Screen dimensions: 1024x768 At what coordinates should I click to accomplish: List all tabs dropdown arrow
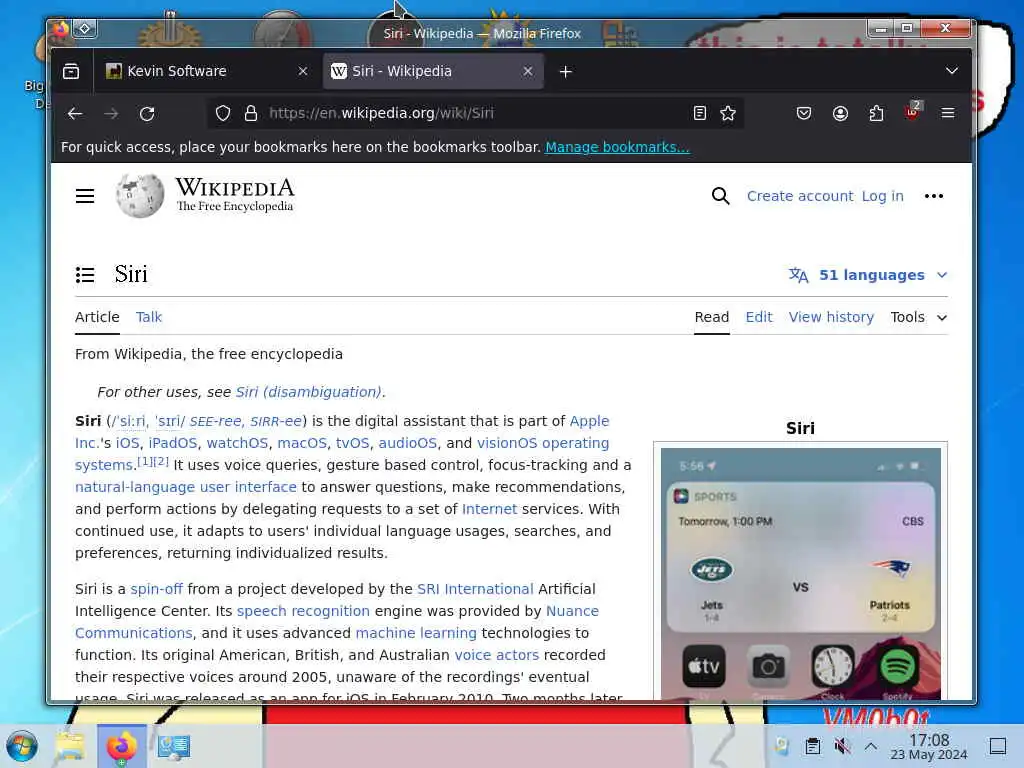(952, 71)
